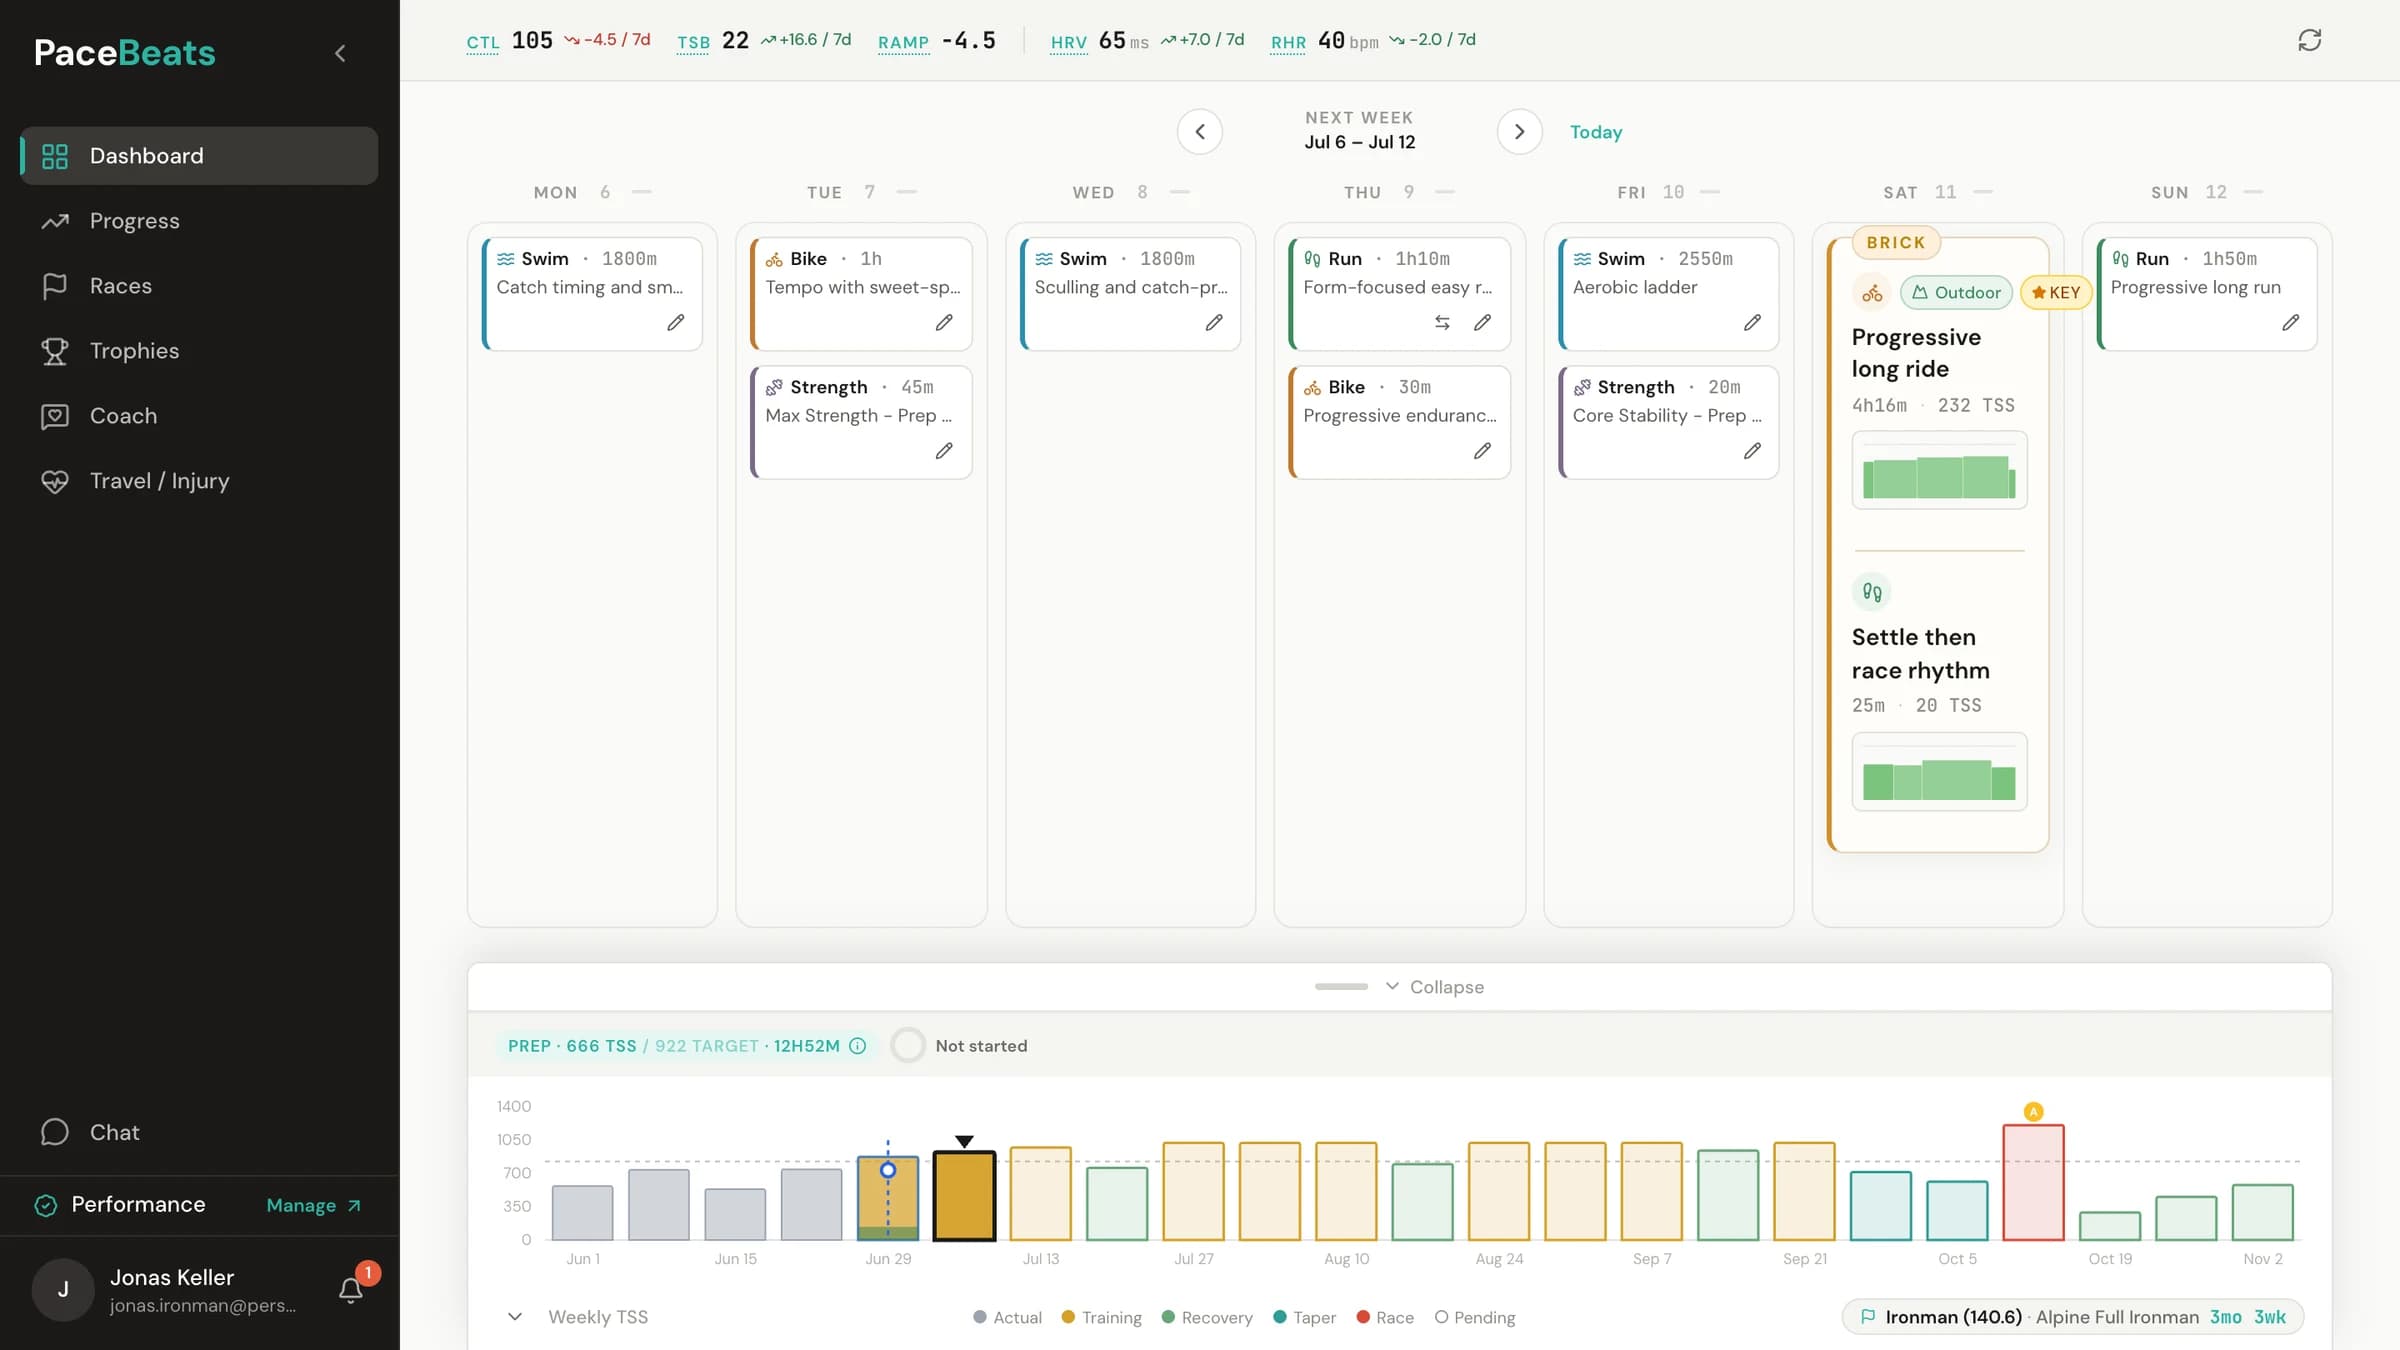
Task: Open the Progress page
Action: (x=199, y=221)
